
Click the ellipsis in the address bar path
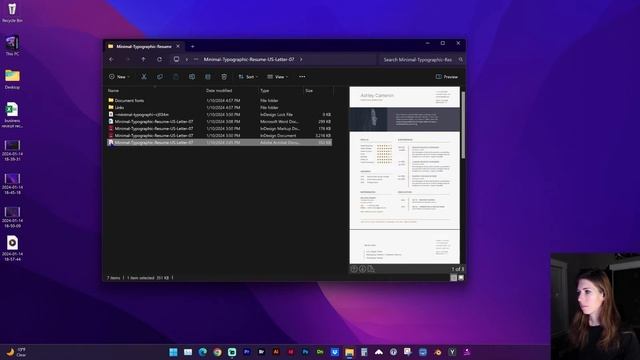pyautogui.click(x=196, y=60)
